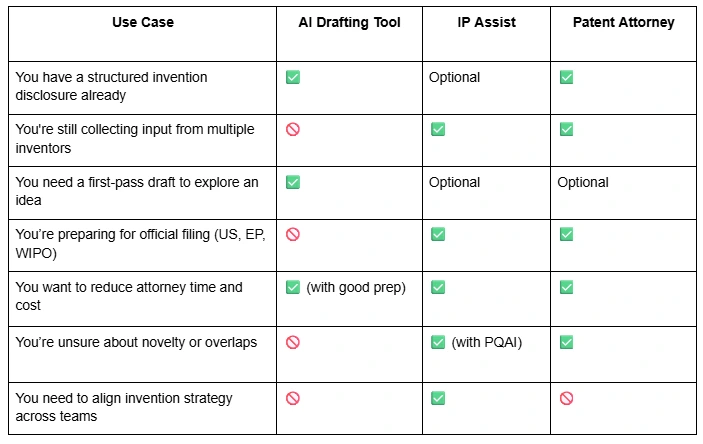This screenshot has width=703, height=444.
Task: Click the AI Drafting Tool green checkmark for structured disclosure
Action: click(x=293, y=77)
